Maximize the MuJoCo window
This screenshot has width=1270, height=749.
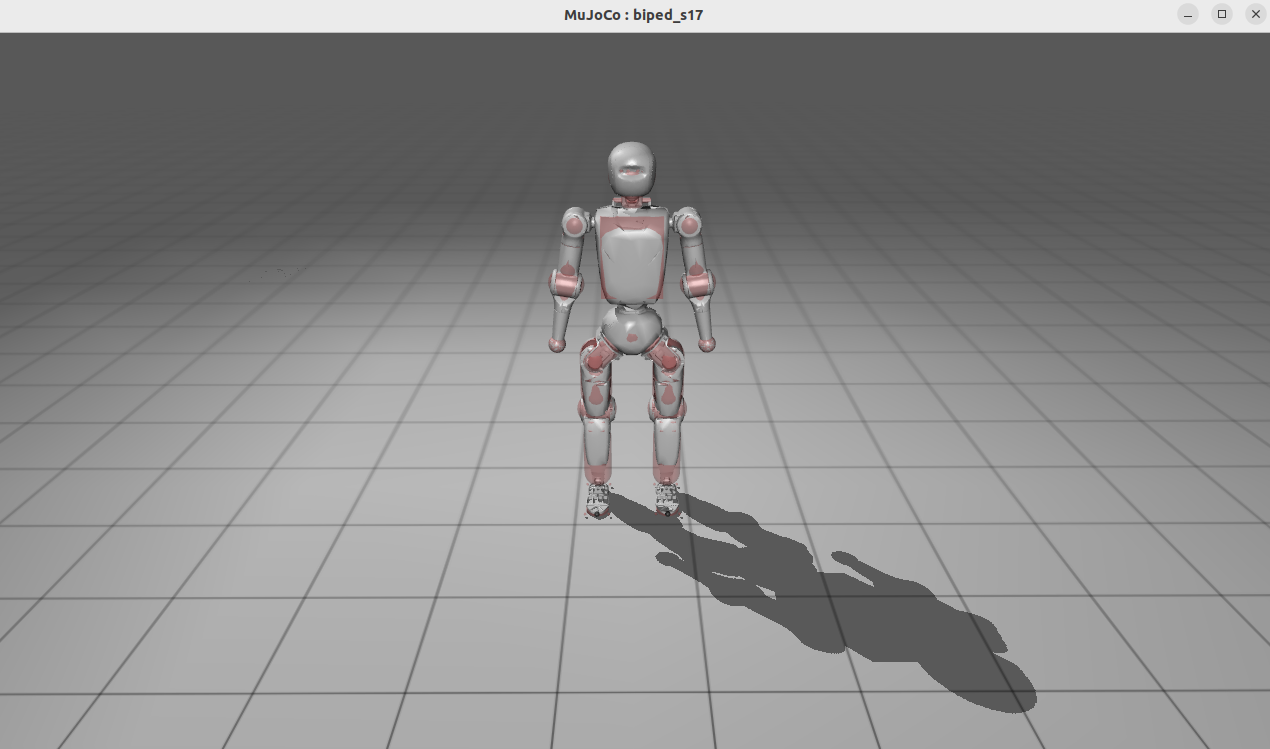(1222, 15)
